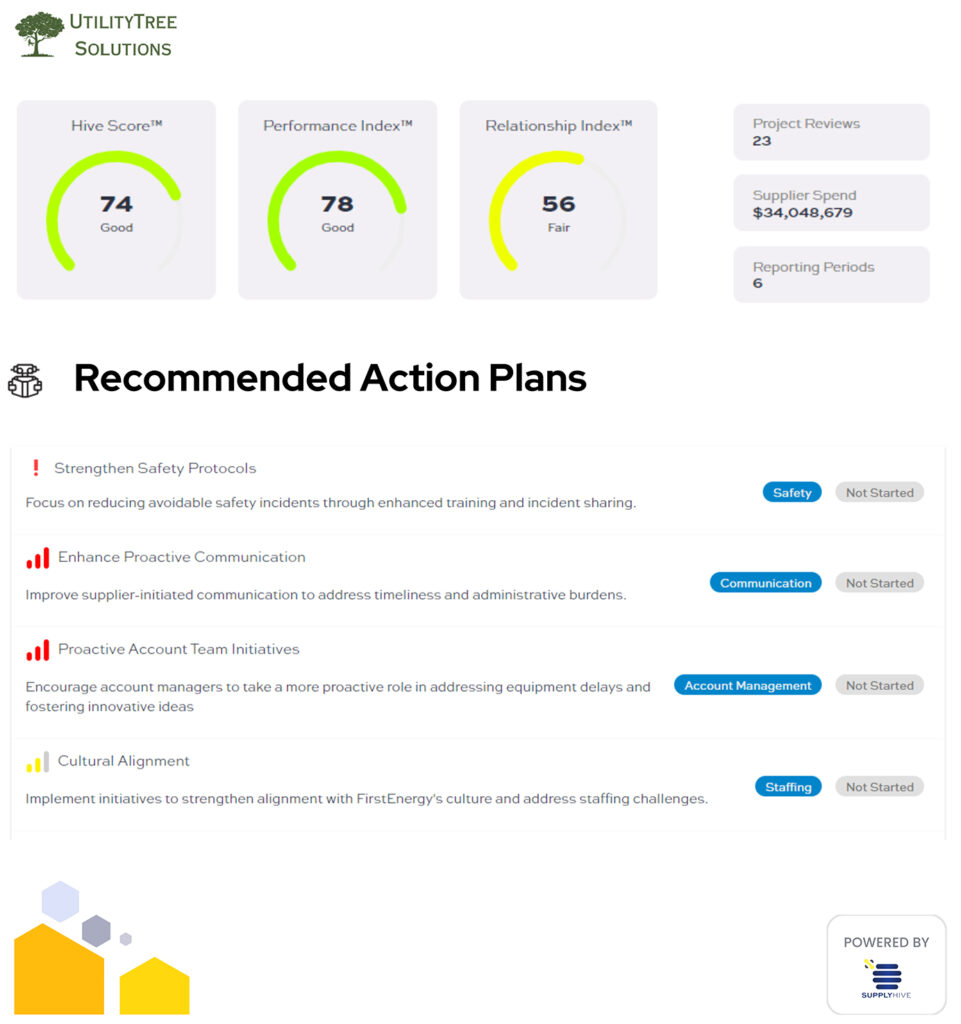Toggle the Communication category pill
This screenshot has width=961, height=1024.
tap(765, 582)
